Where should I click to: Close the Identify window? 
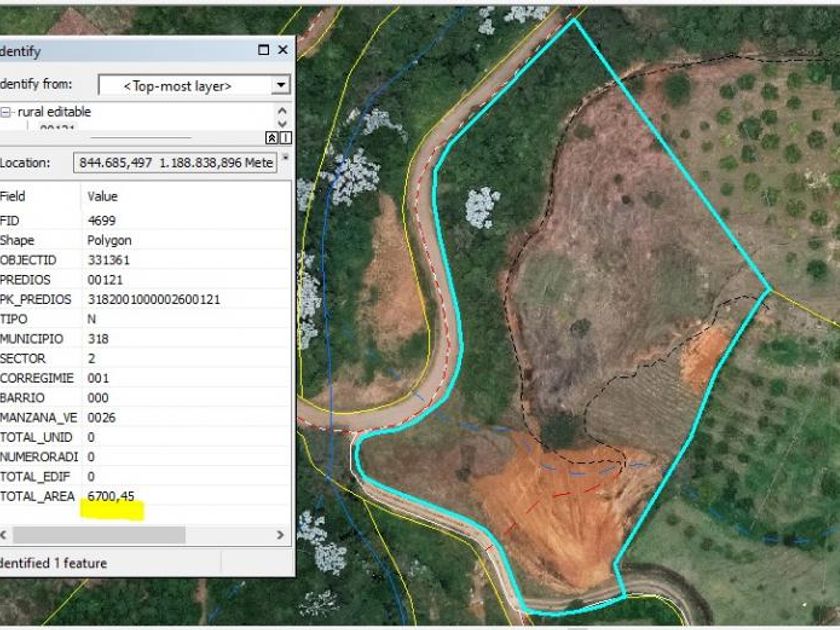(x=283, y=50)
